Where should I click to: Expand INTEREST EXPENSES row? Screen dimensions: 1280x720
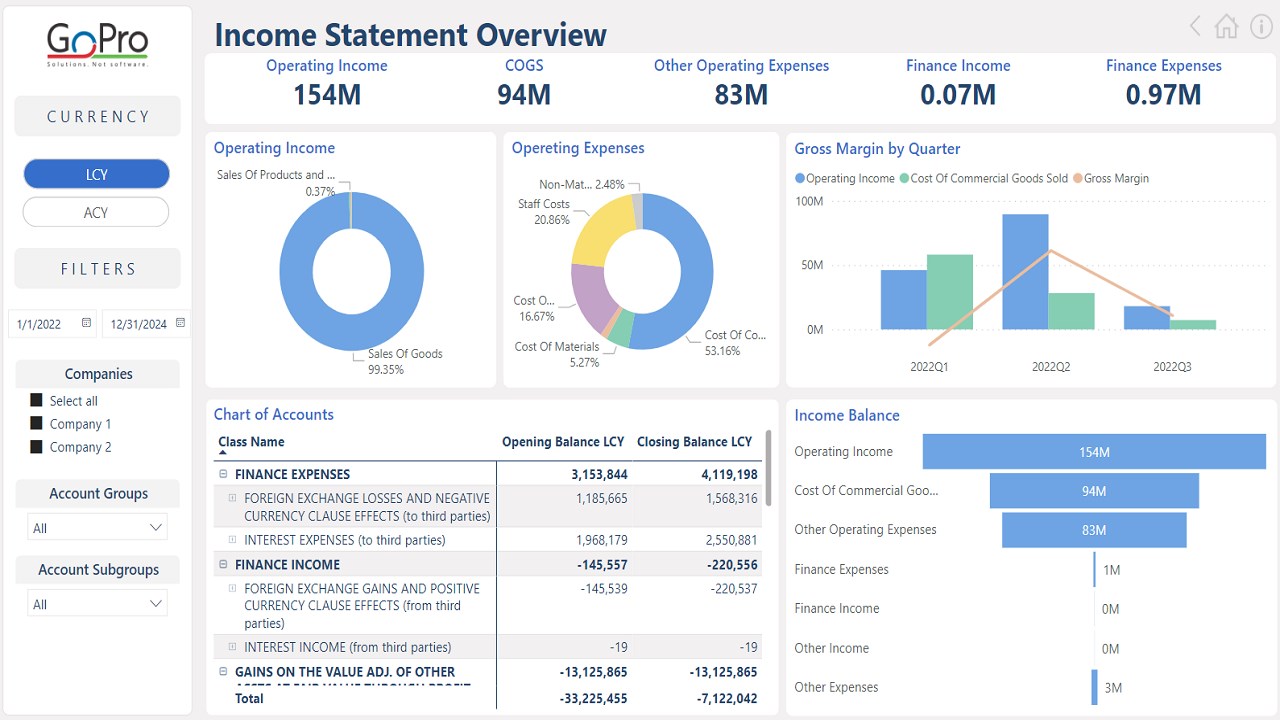(233, 540)
